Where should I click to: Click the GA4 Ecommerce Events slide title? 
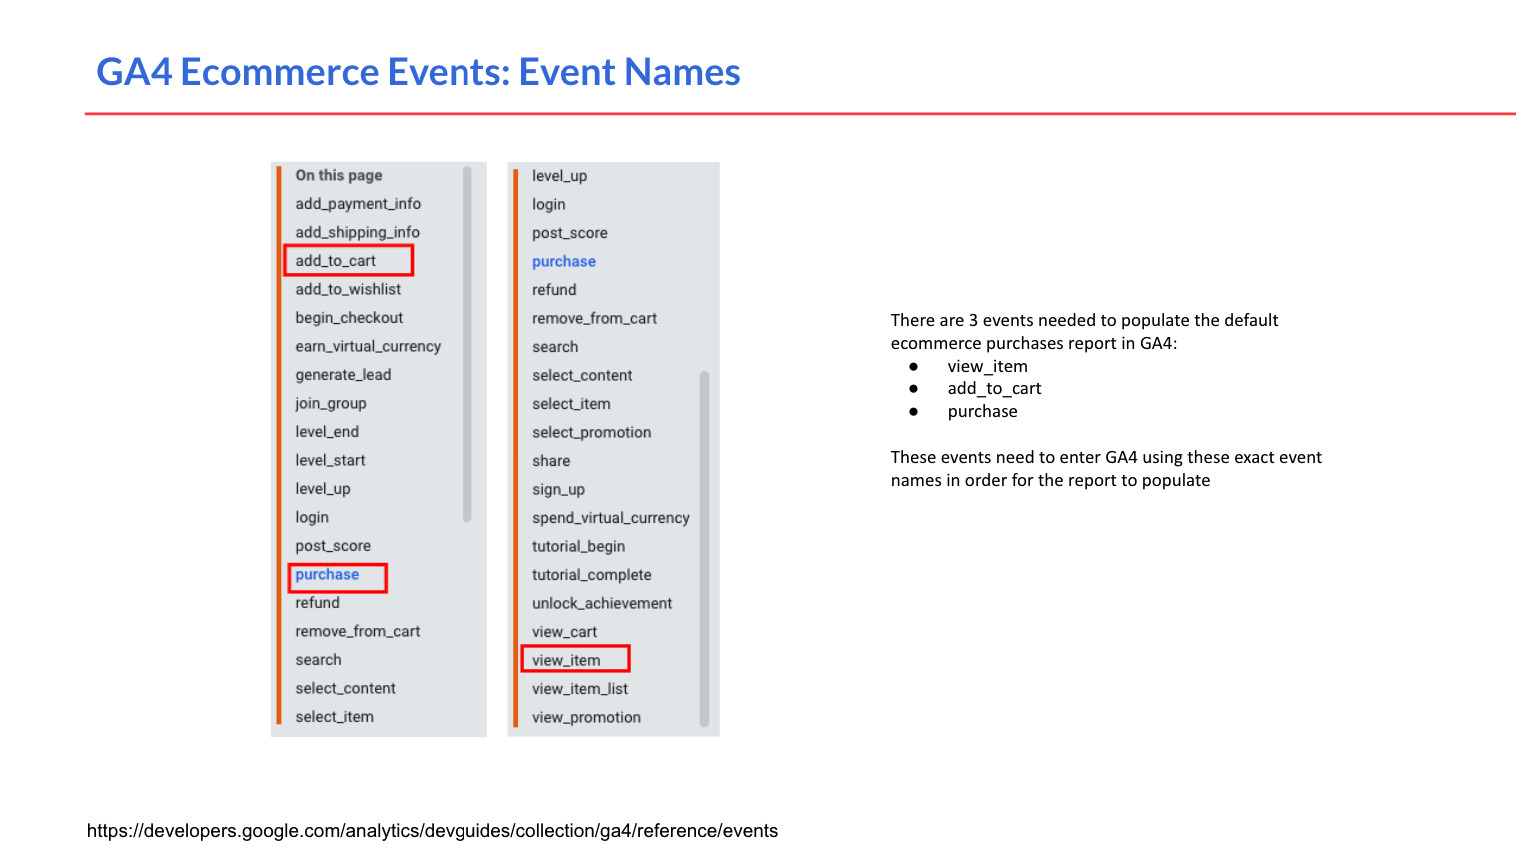tap(418, 72)
